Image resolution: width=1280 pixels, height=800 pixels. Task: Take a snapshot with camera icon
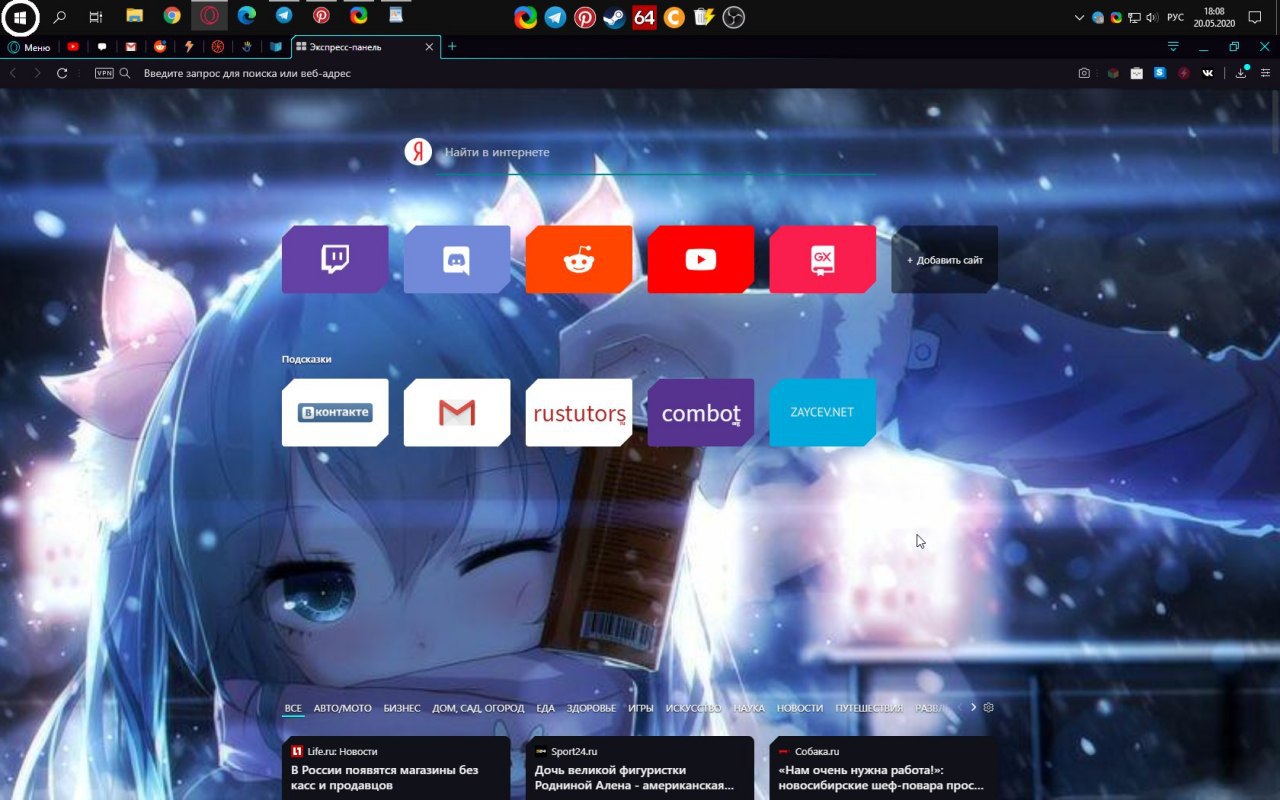click(1084, 73)
